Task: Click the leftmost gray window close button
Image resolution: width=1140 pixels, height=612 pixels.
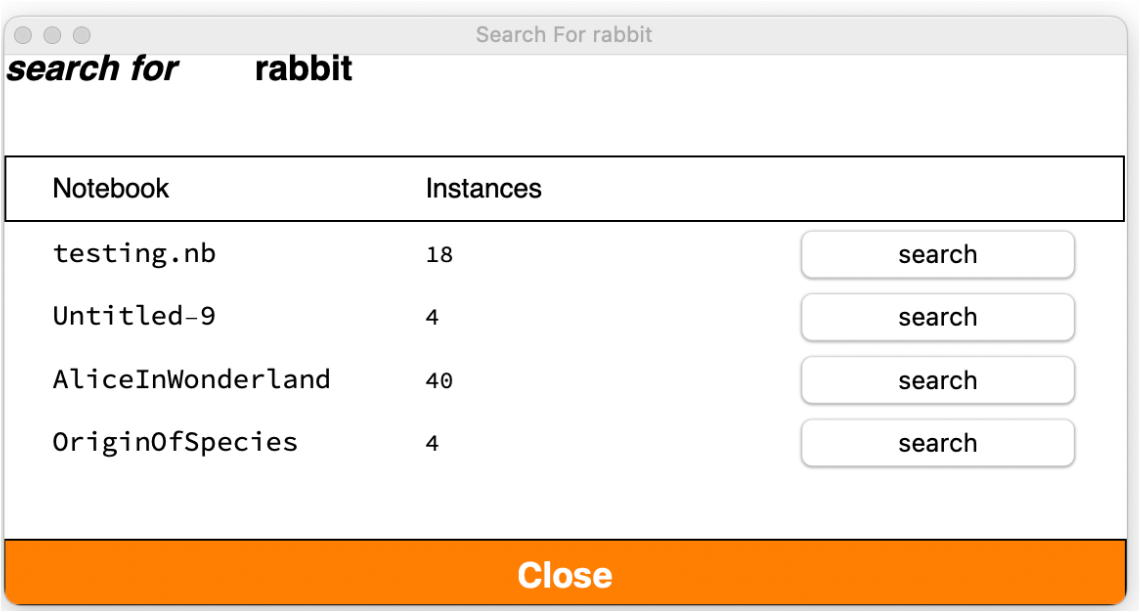Action: (x=24, y=35)
